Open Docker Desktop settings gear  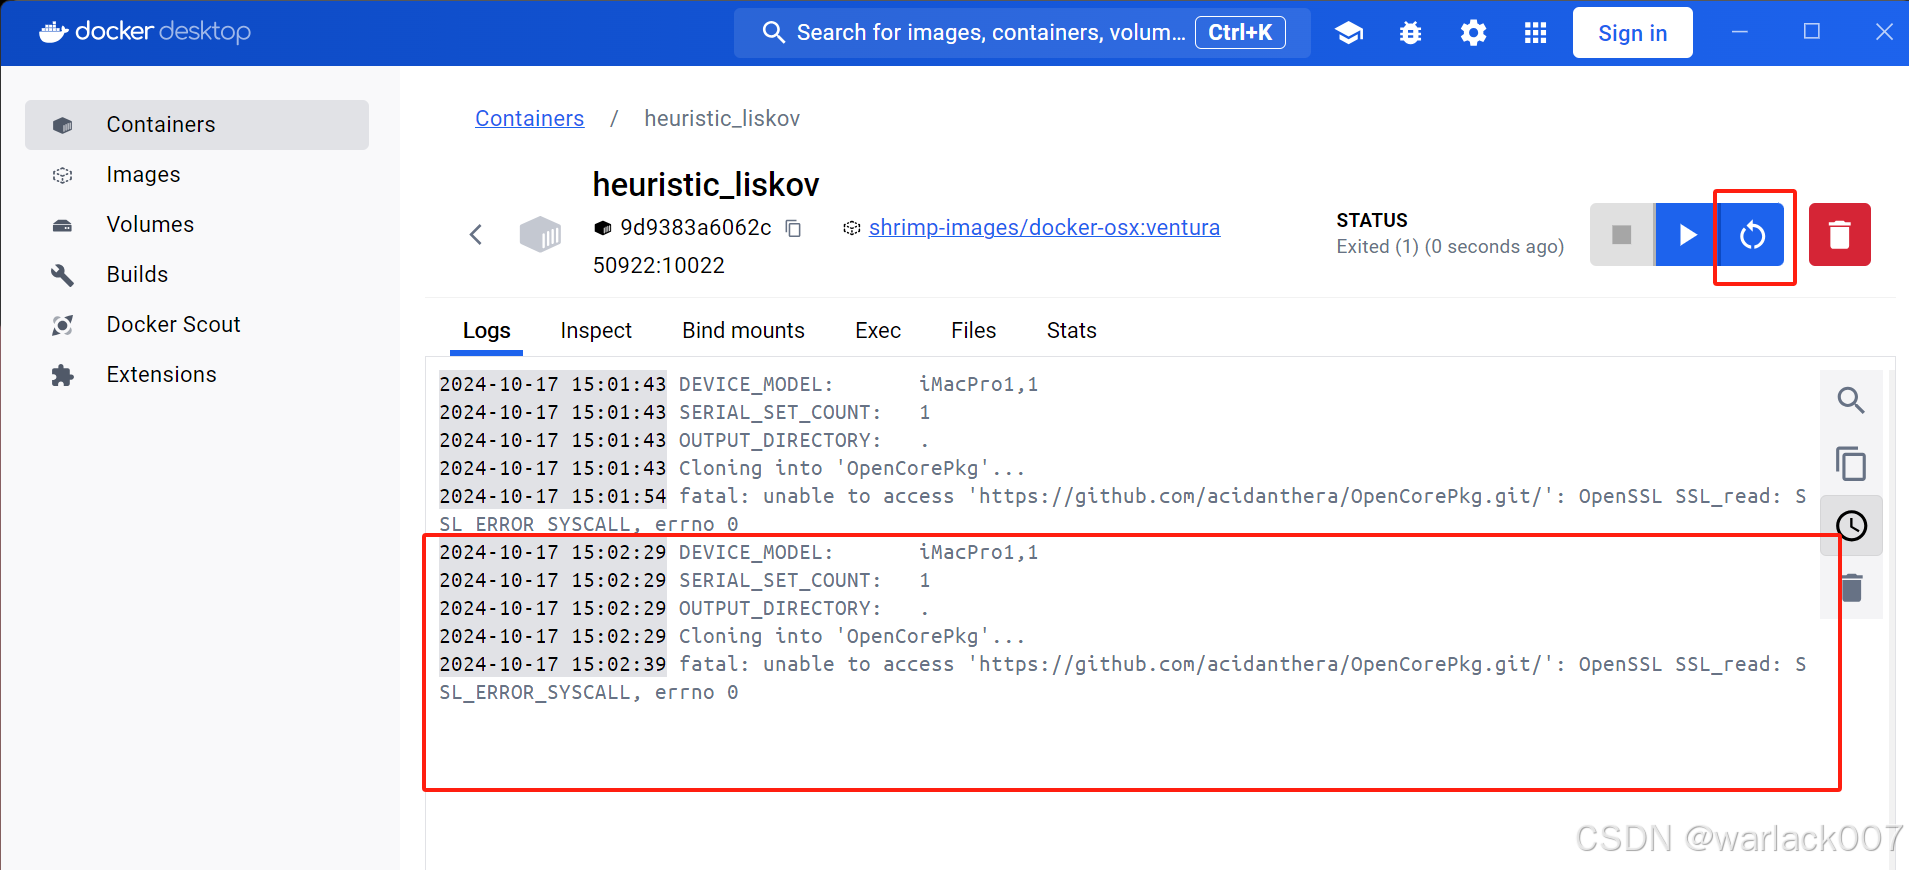(x=1473, y=33)
